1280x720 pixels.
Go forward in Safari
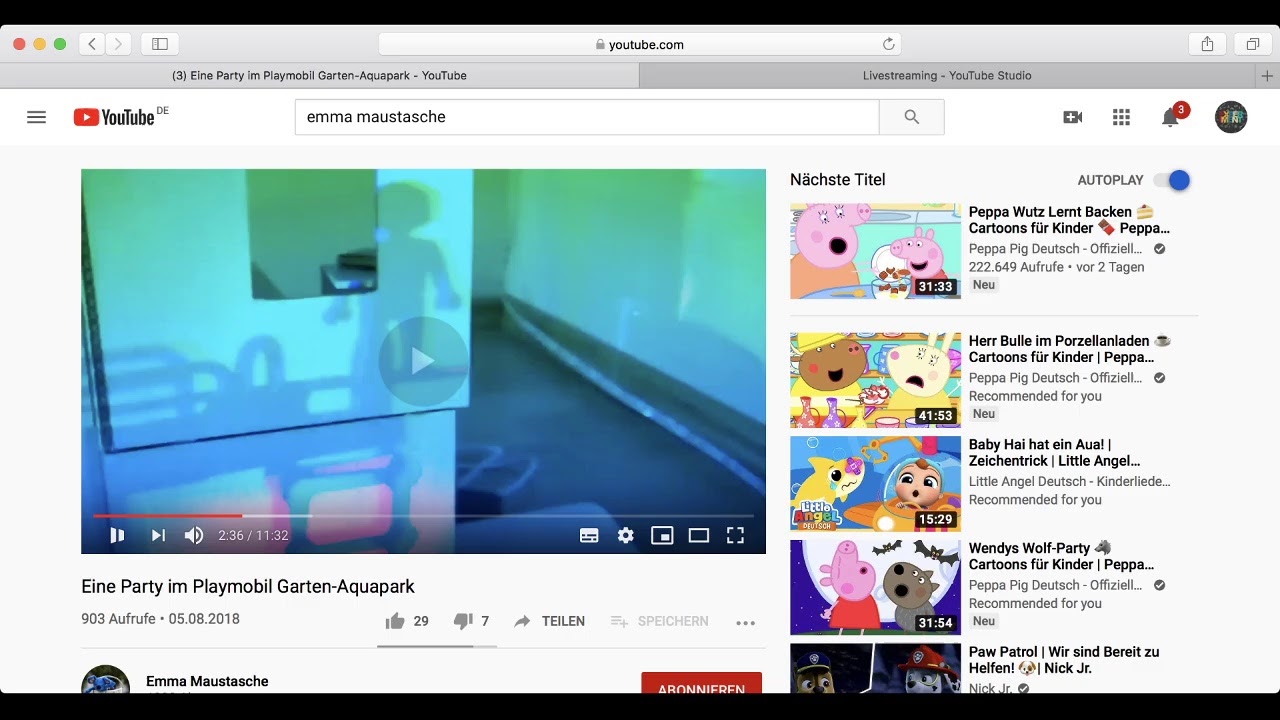[x=119, y=44]
